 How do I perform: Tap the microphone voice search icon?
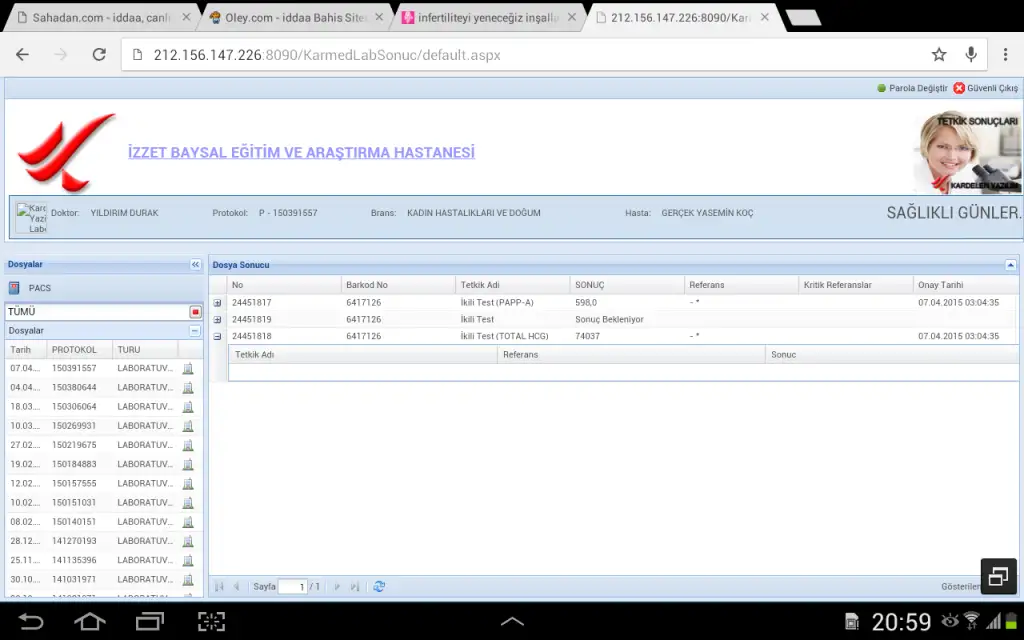(970, 55)
